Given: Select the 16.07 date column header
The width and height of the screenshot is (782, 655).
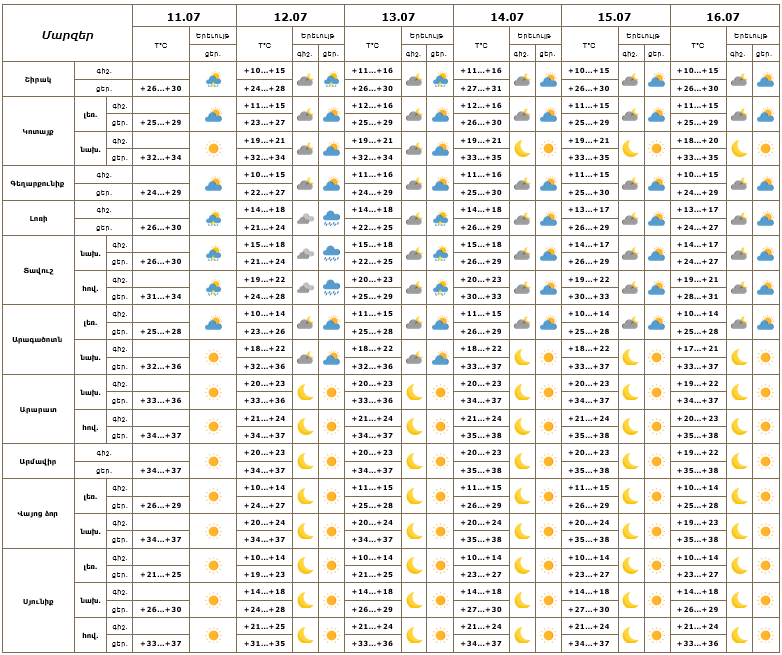Looking at the screenshot, I should click(723, 16).
